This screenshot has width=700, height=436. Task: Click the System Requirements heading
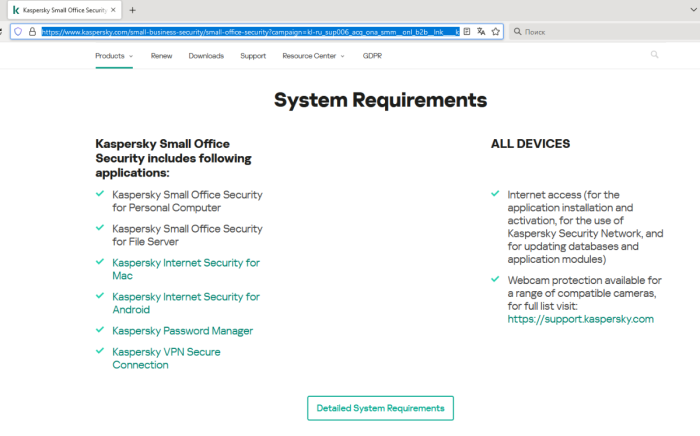380,100
